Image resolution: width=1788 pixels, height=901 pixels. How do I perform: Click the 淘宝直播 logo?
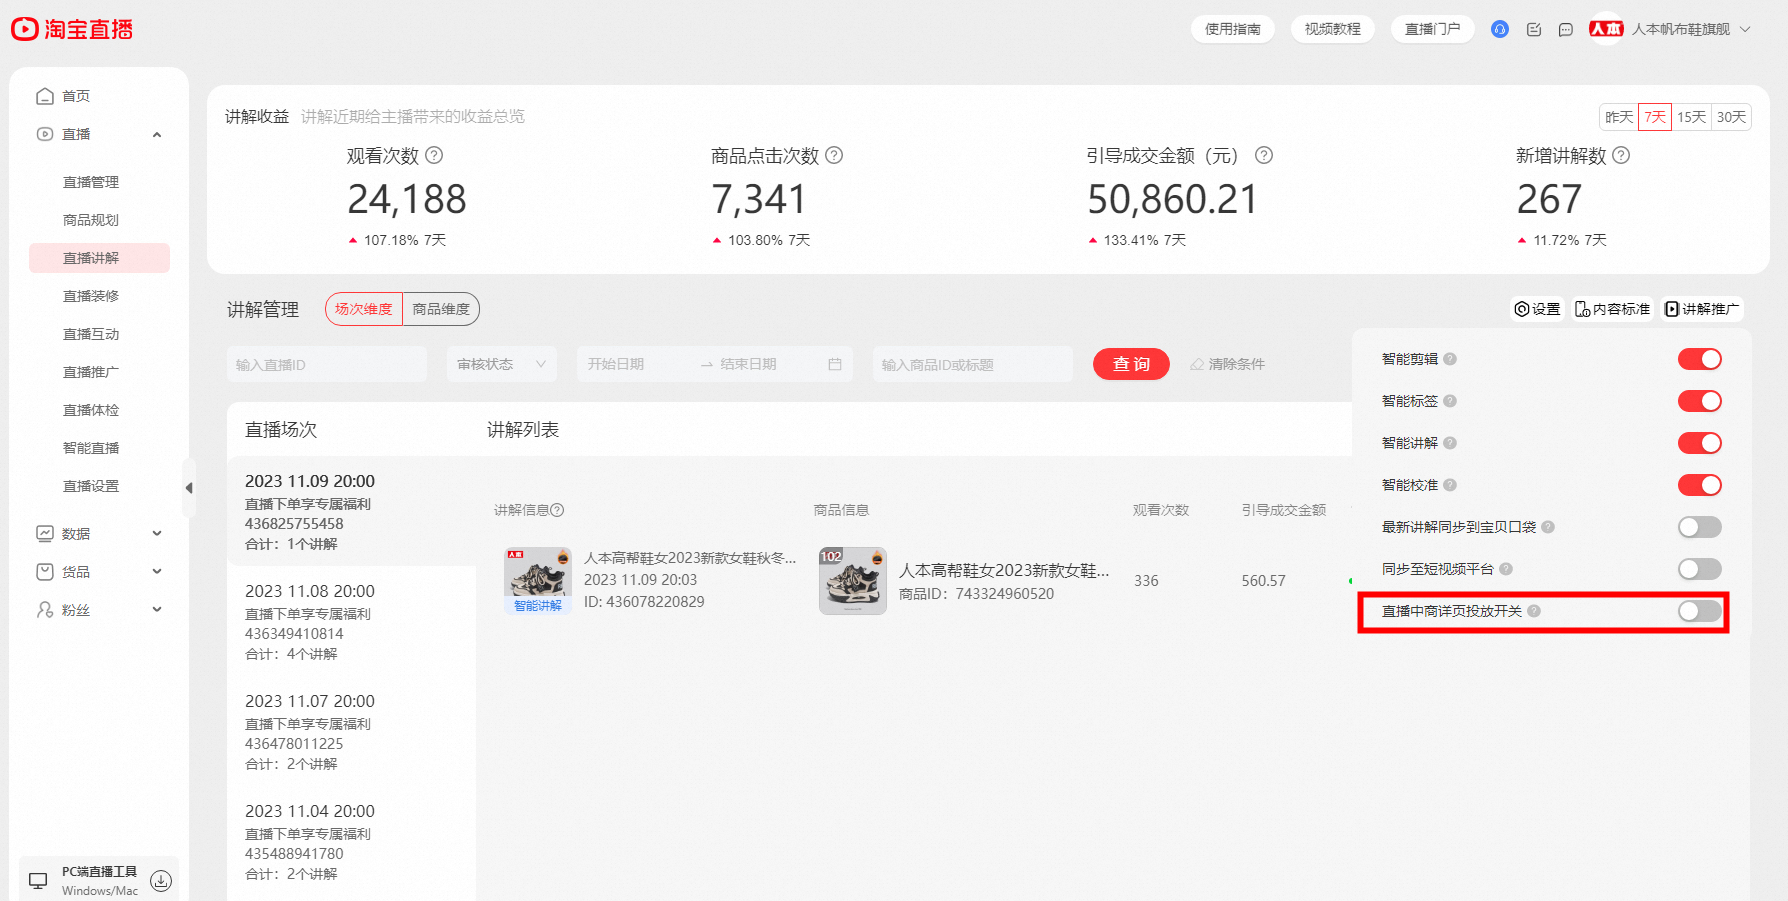(x=72, y=29)
